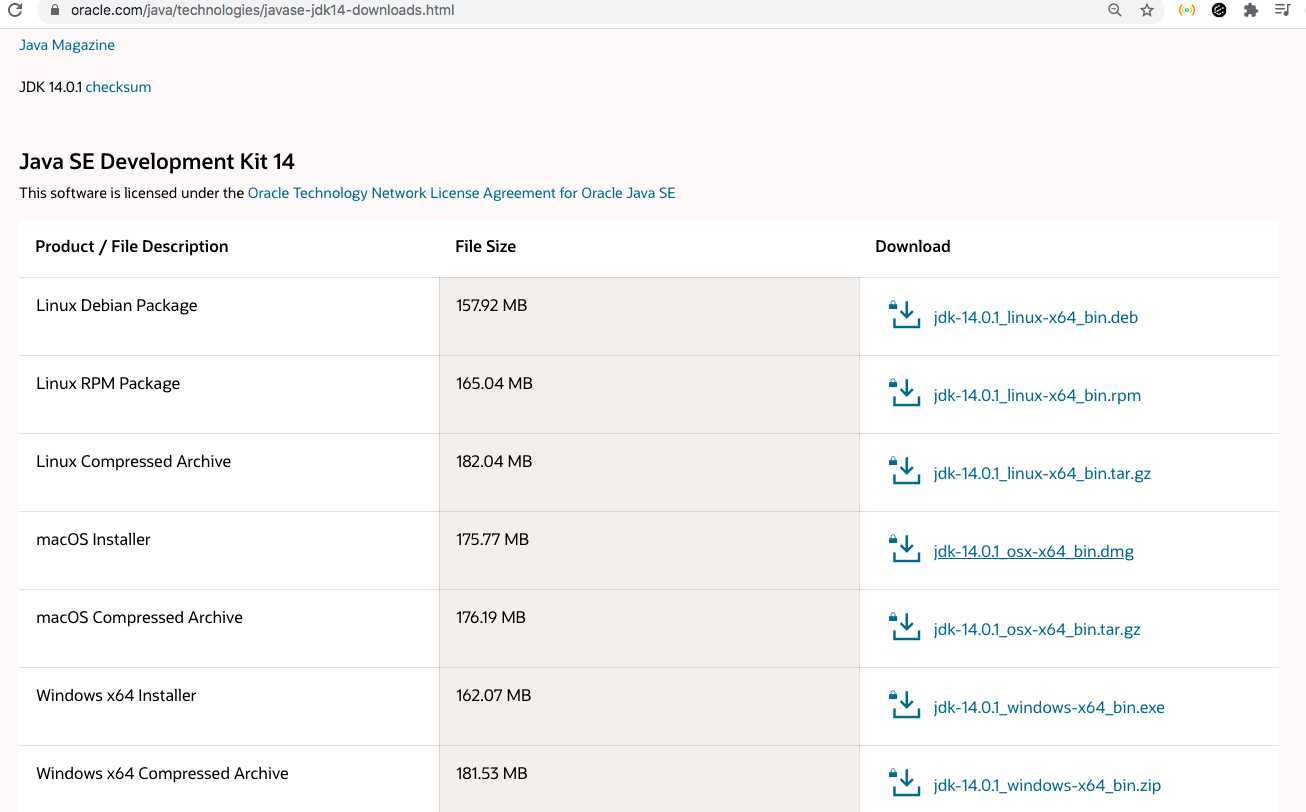Viewport: 1306px width, 812px height.
Task: Click download icon for Windows x64 Compressed Archive
Action: click(x=904, y=783)
